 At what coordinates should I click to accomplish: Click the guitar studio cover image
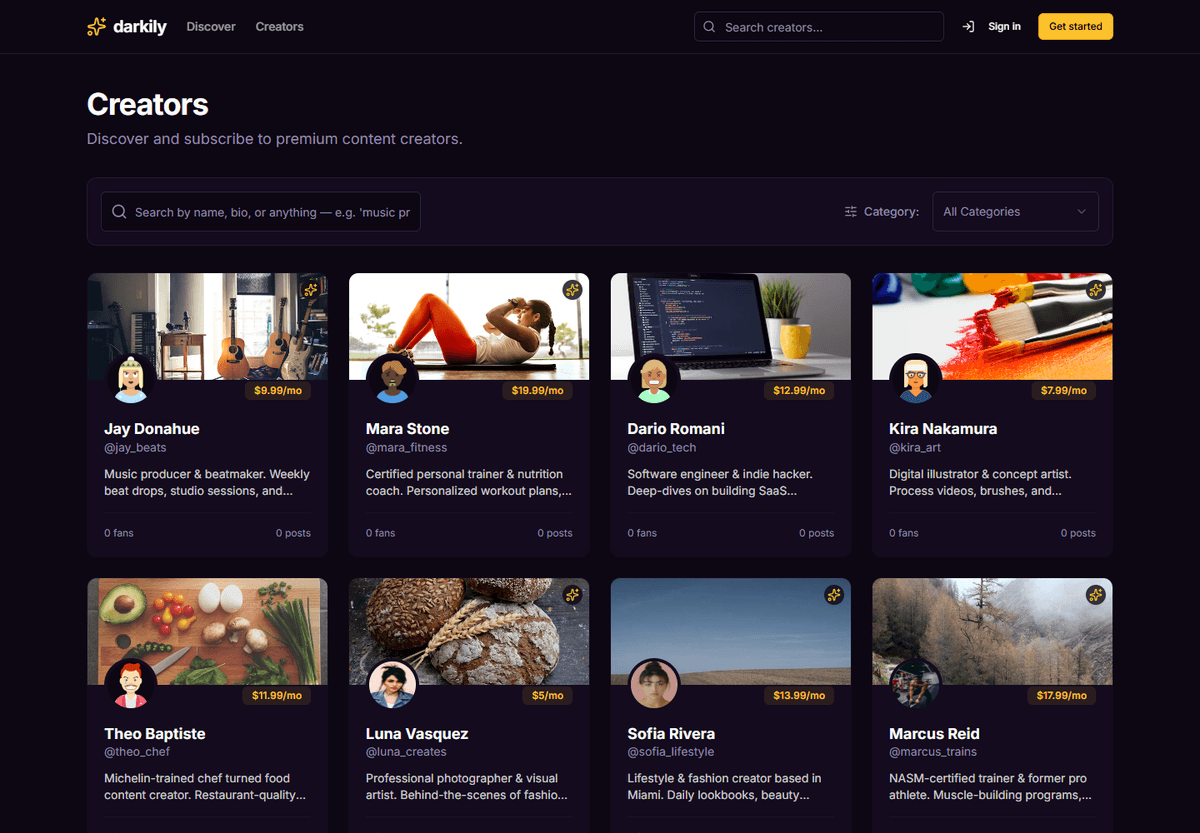tap(207, 326)
